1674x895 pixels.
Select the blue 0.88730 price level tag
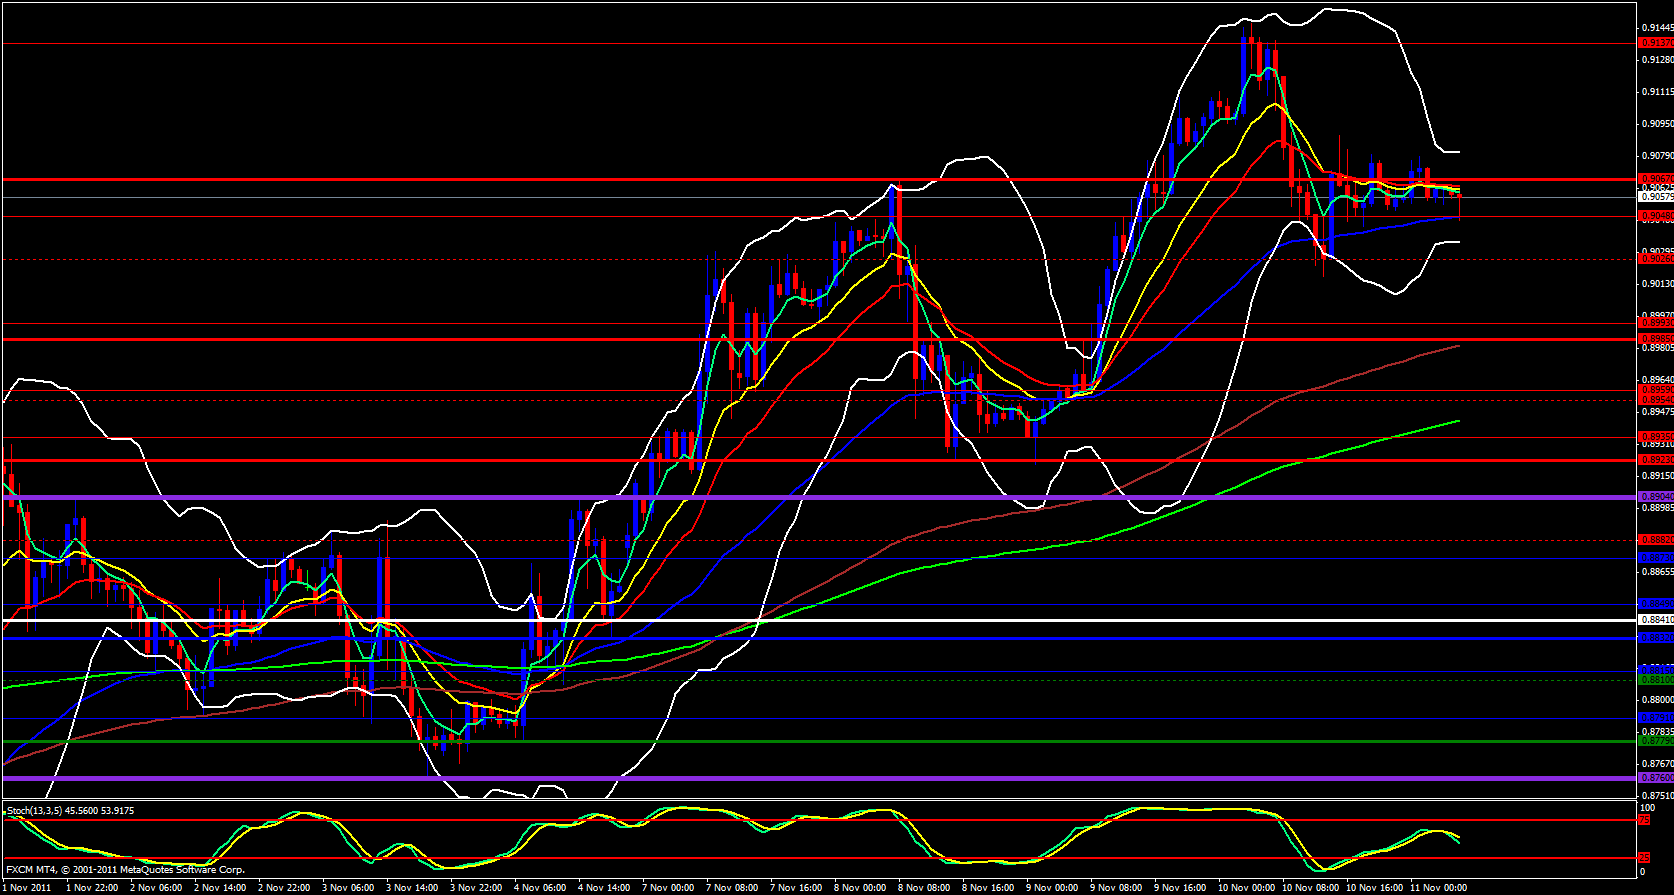click(x=1656, y=558)
